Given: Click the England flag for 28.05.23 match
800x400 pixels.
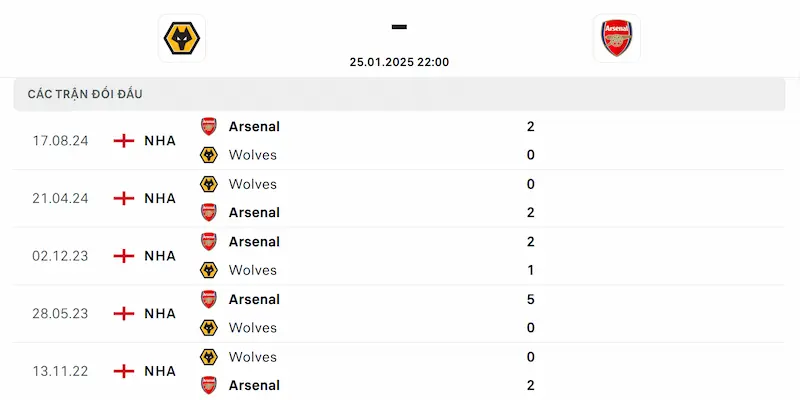Looking at the screenshot, I should pos(124,314).
